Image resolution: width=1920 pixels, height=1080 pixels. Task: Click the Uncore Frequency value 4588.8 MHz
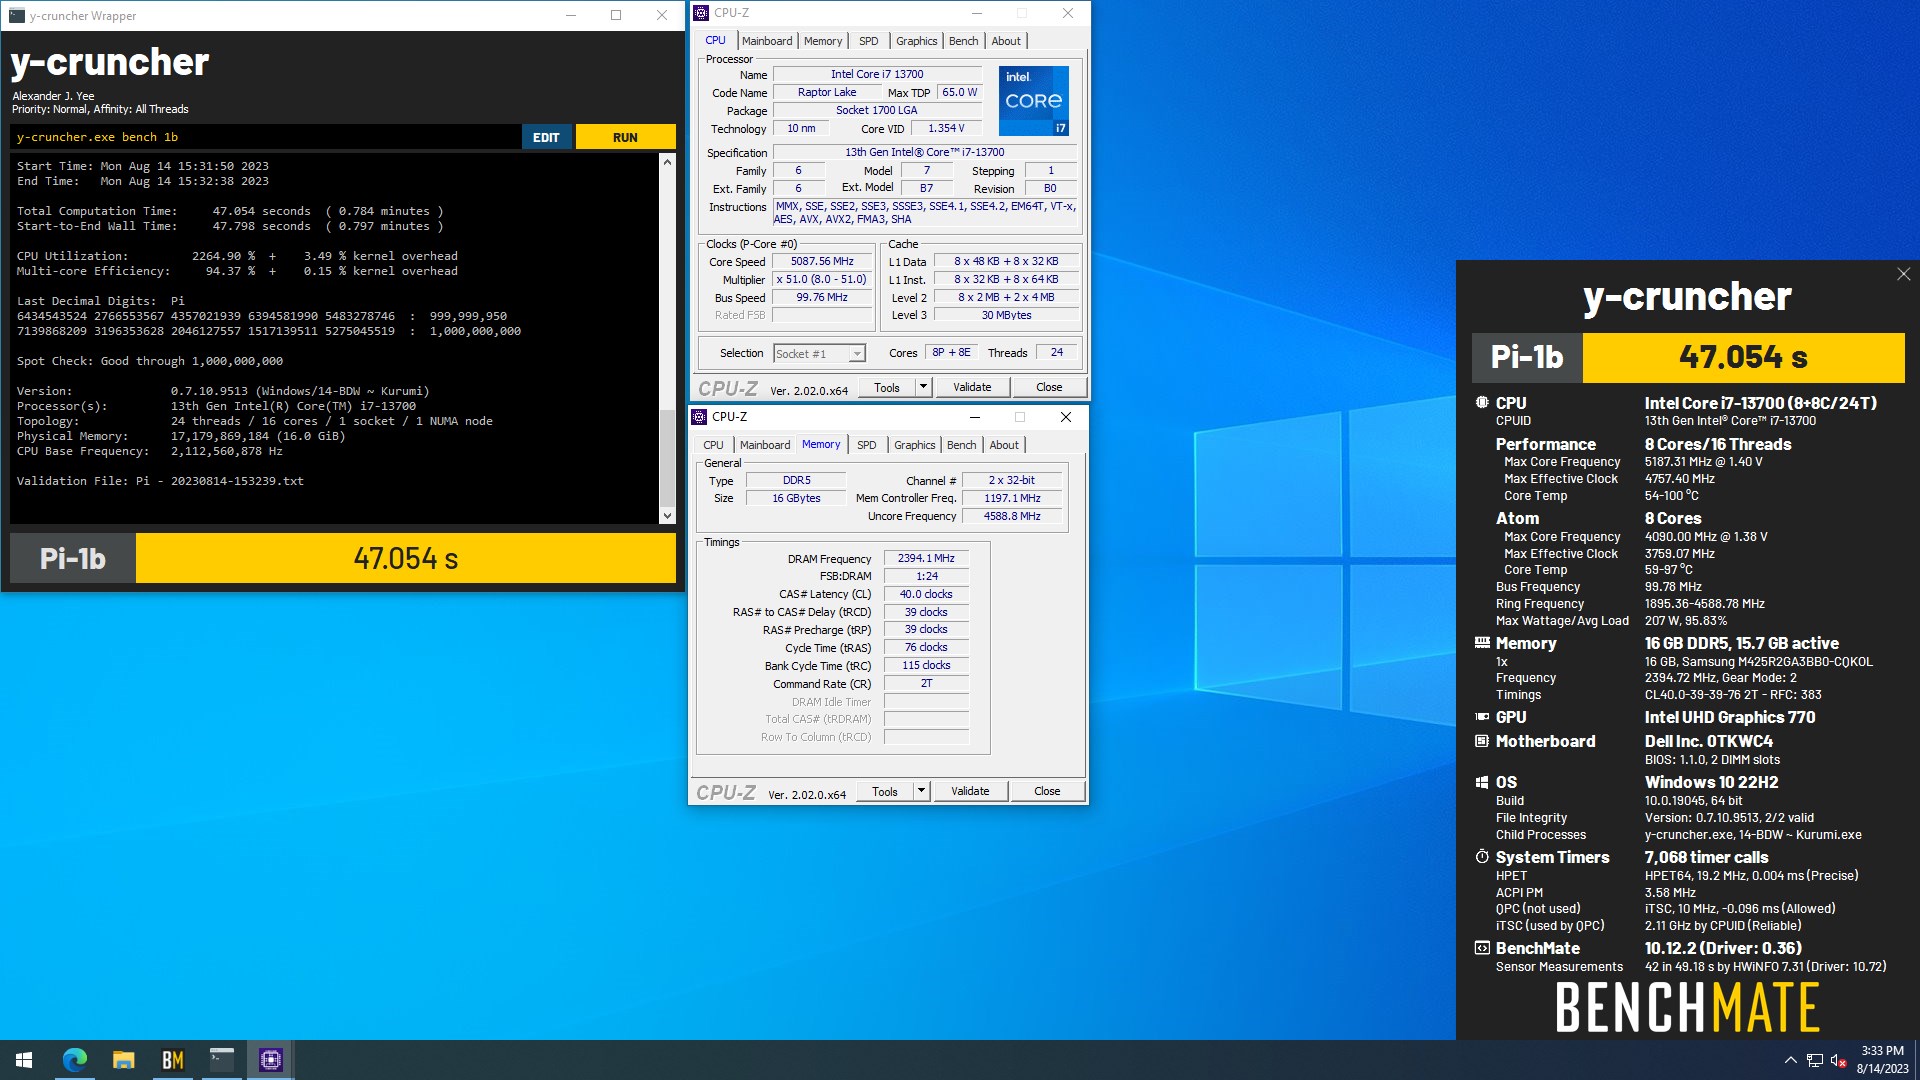[x=1012, y=517]
